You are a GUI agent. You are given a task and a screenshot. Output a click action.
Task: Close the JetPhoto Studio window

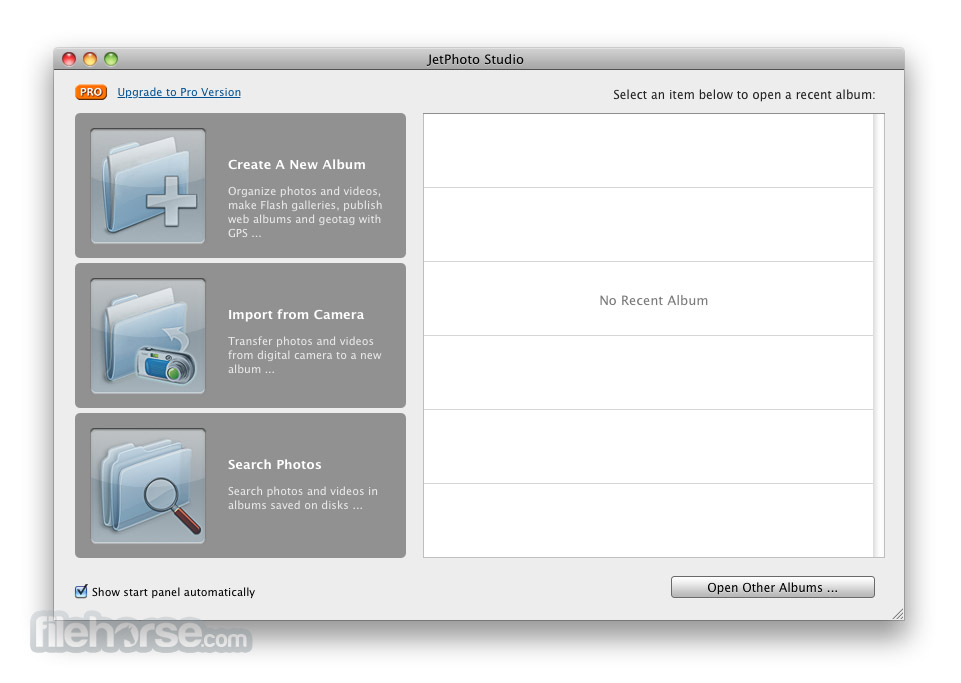click(69, 59)
